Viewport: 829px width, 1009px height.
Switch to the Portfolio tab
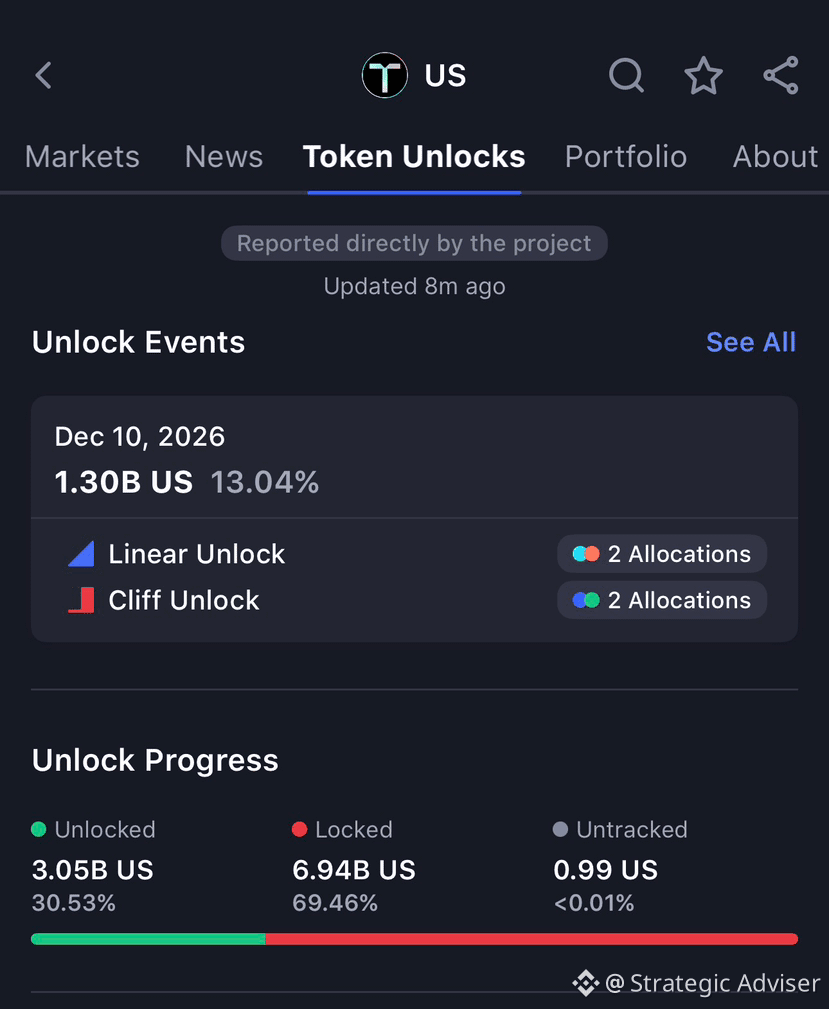[x=626, y=156]
